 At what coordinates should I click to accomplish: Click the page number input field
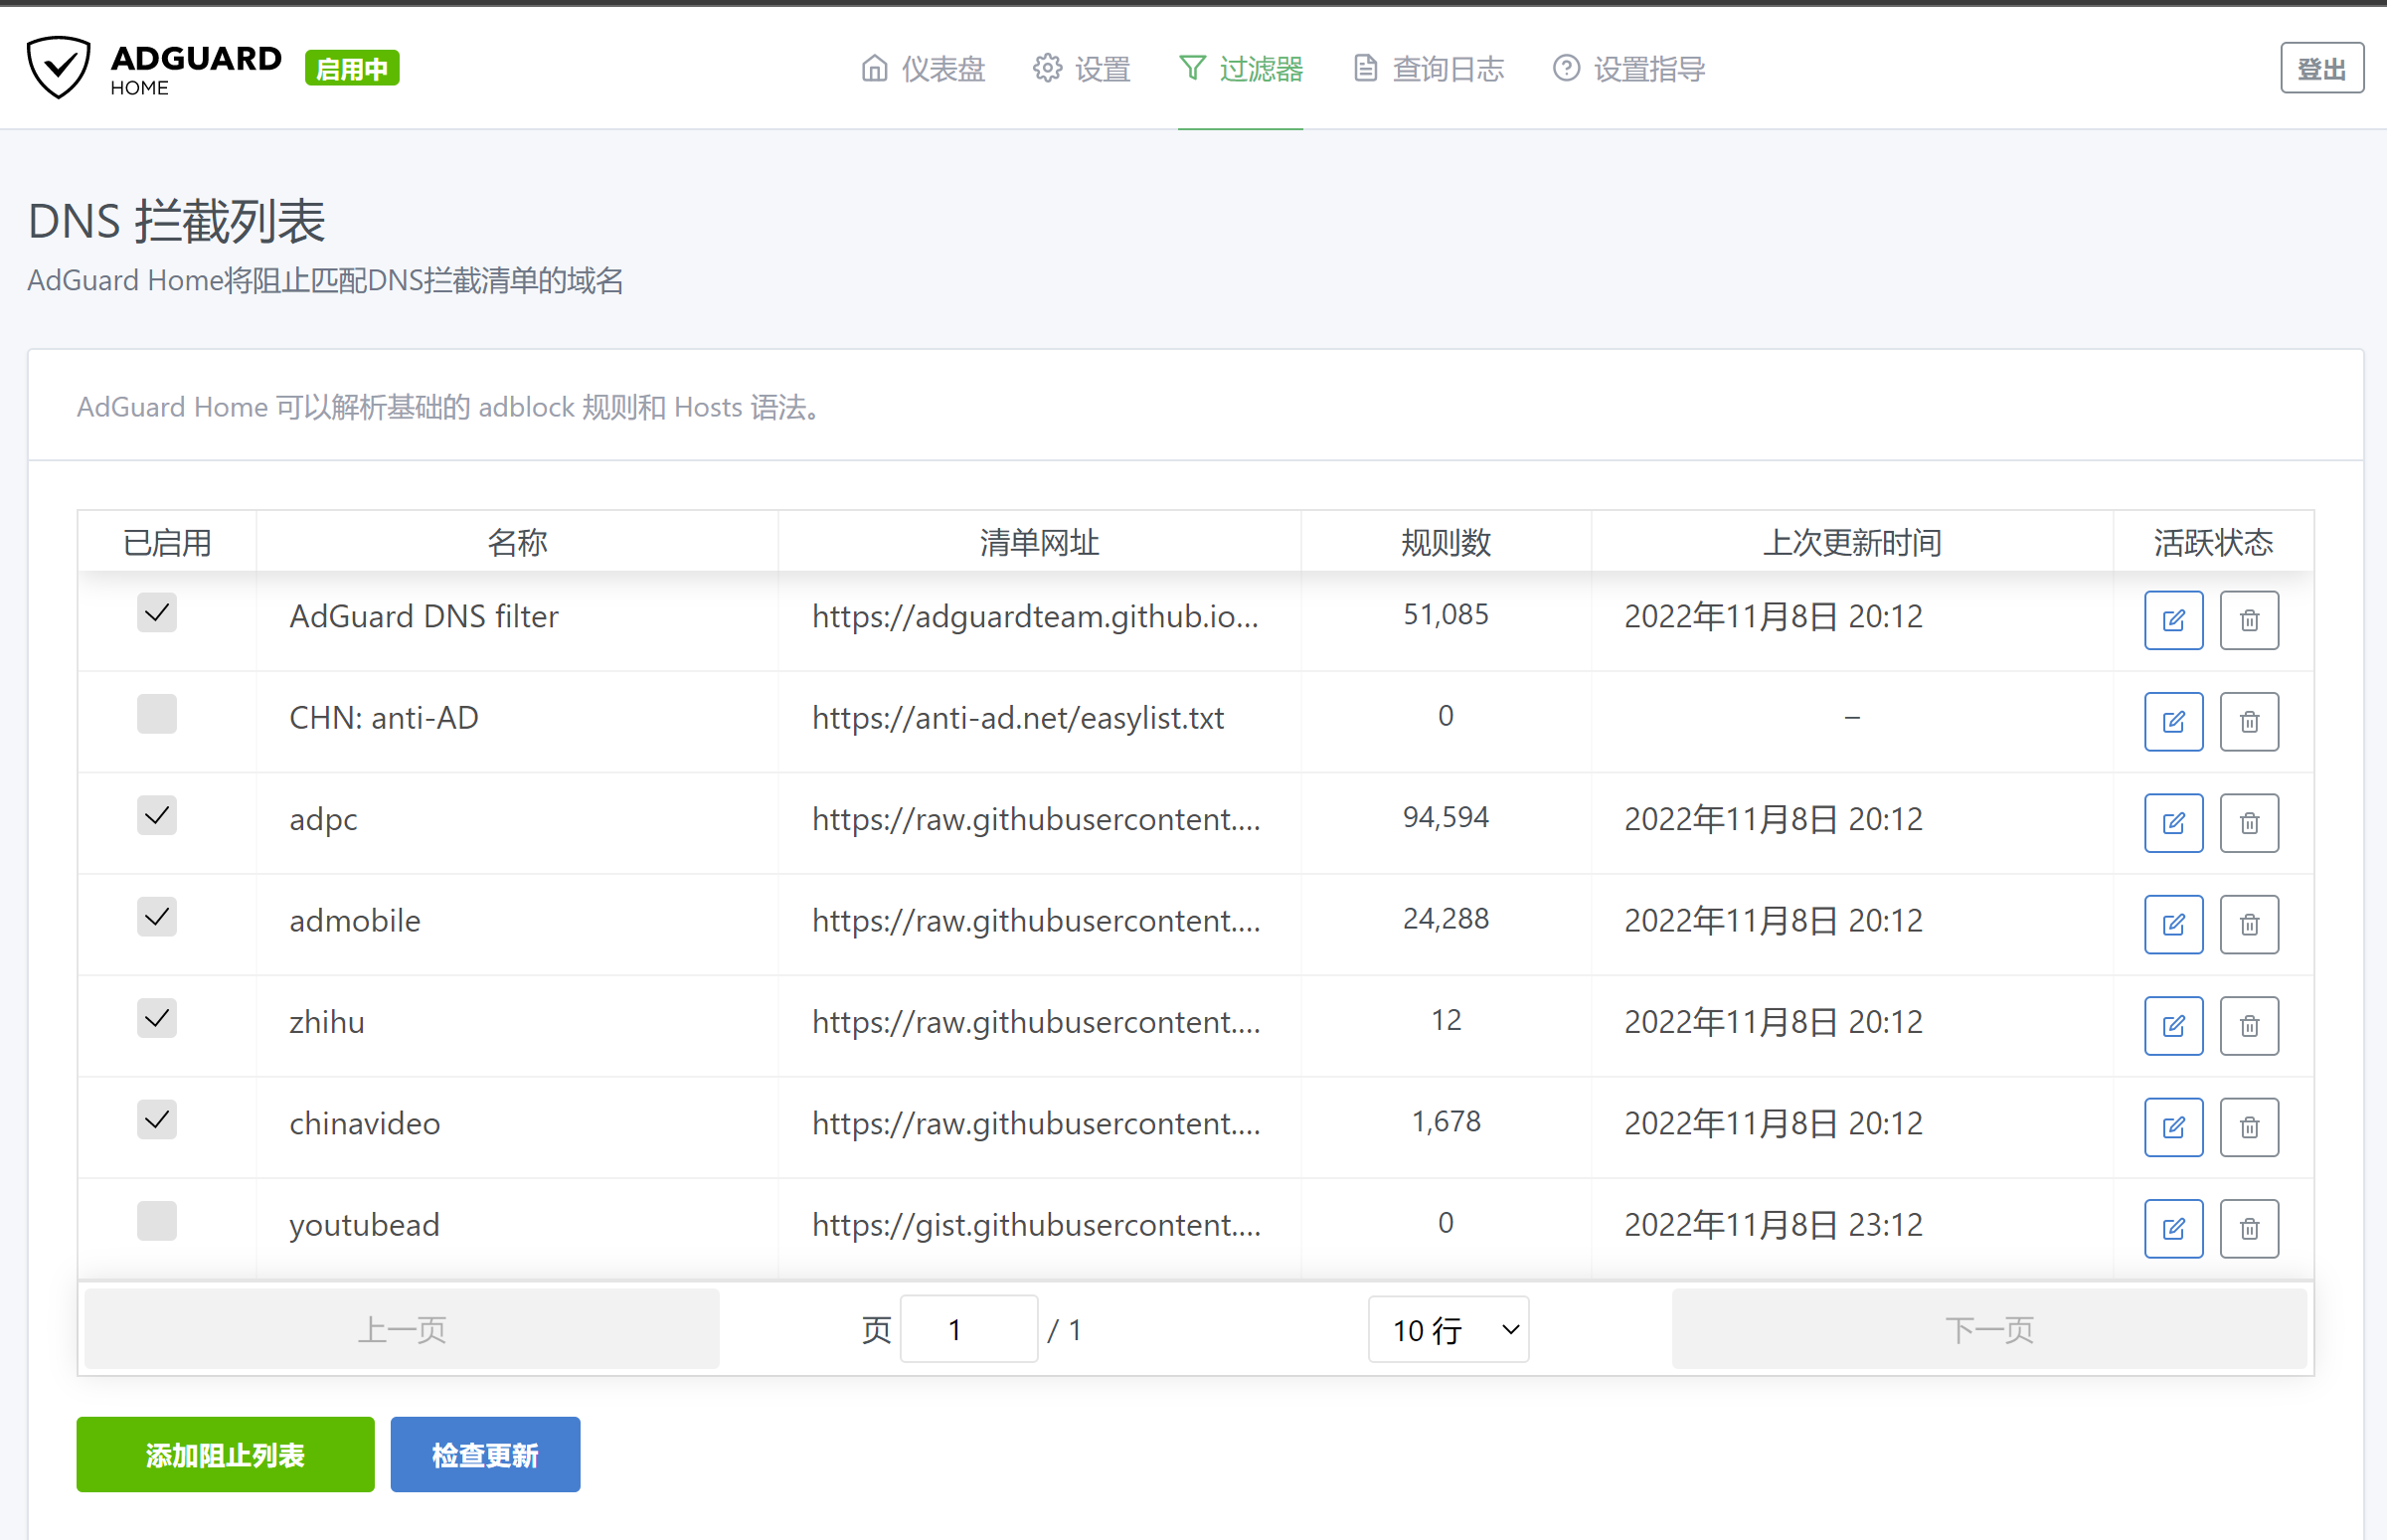(968, 1329)
